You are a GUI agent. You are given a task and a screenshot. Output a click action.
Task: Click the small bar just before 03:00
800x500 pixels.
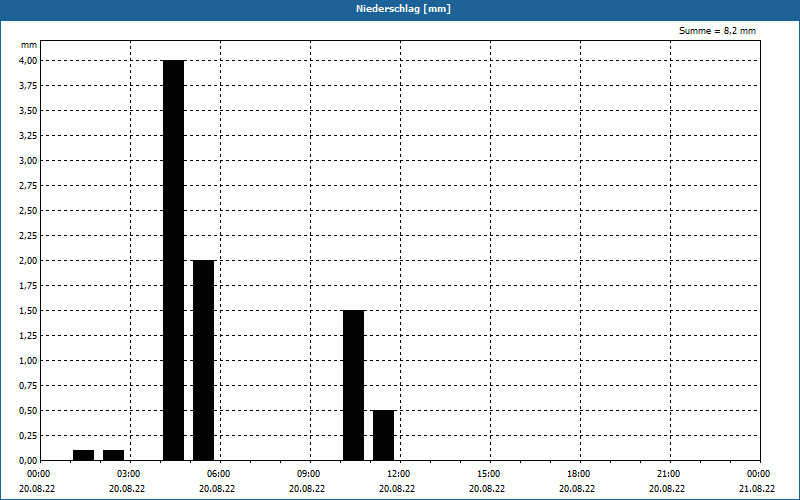coord(113,455)
